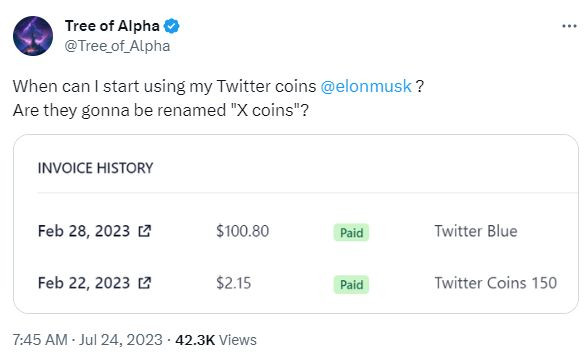This screenshot has width=585, height=360.
Task: Open external link icon beside Feb 28, 2023
Action: [x=144, y=231]
